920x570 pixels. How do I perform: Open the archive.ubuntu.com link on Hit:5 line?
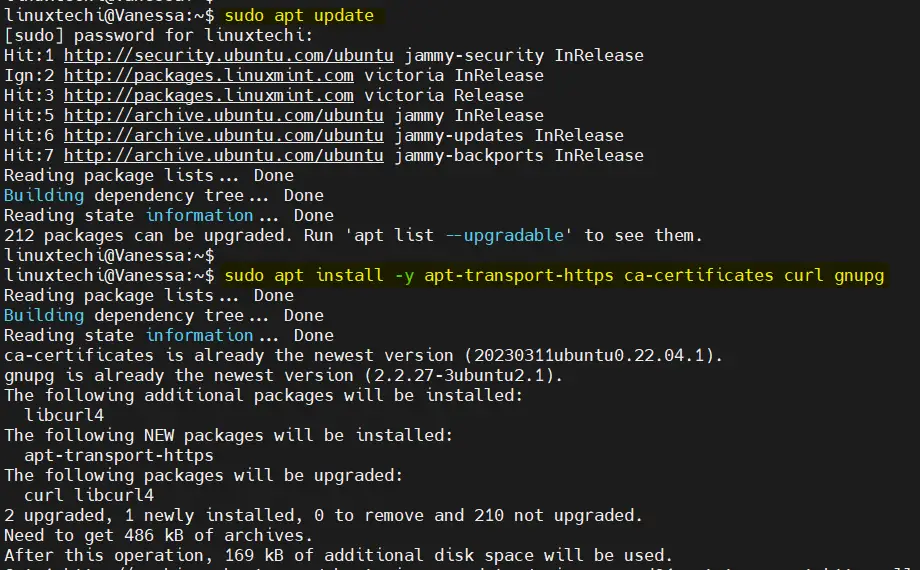[x=224, y=115]
